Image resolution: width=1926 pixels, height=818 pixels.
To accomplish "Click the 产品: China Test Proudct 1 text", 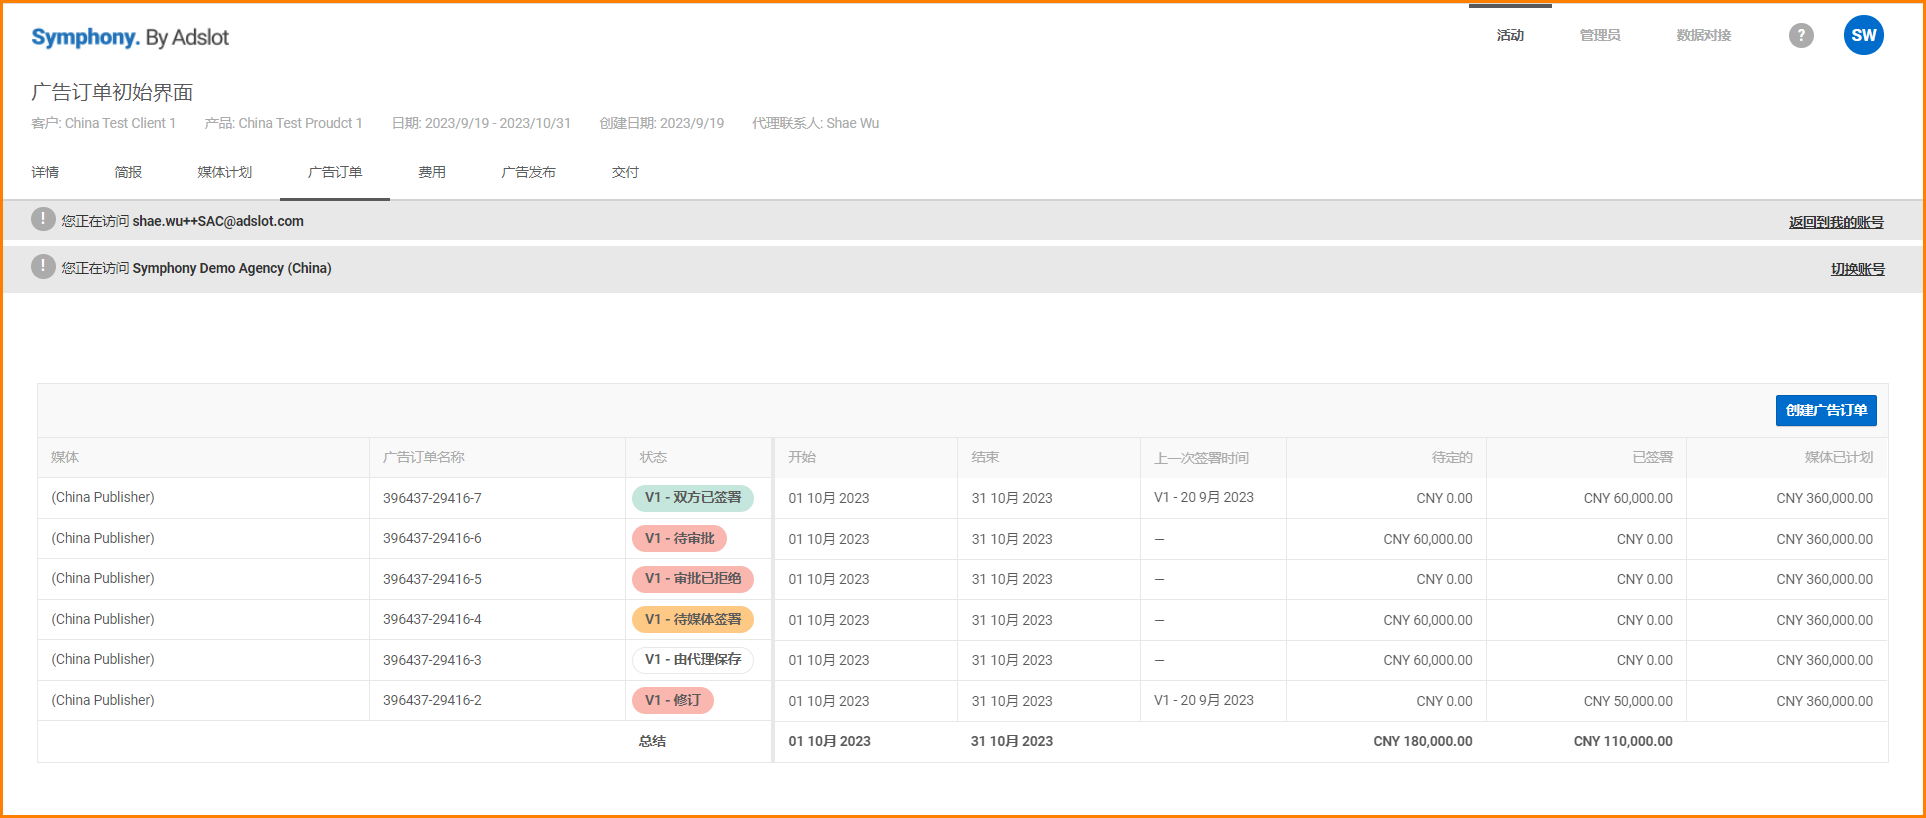I will pos(283,123).
